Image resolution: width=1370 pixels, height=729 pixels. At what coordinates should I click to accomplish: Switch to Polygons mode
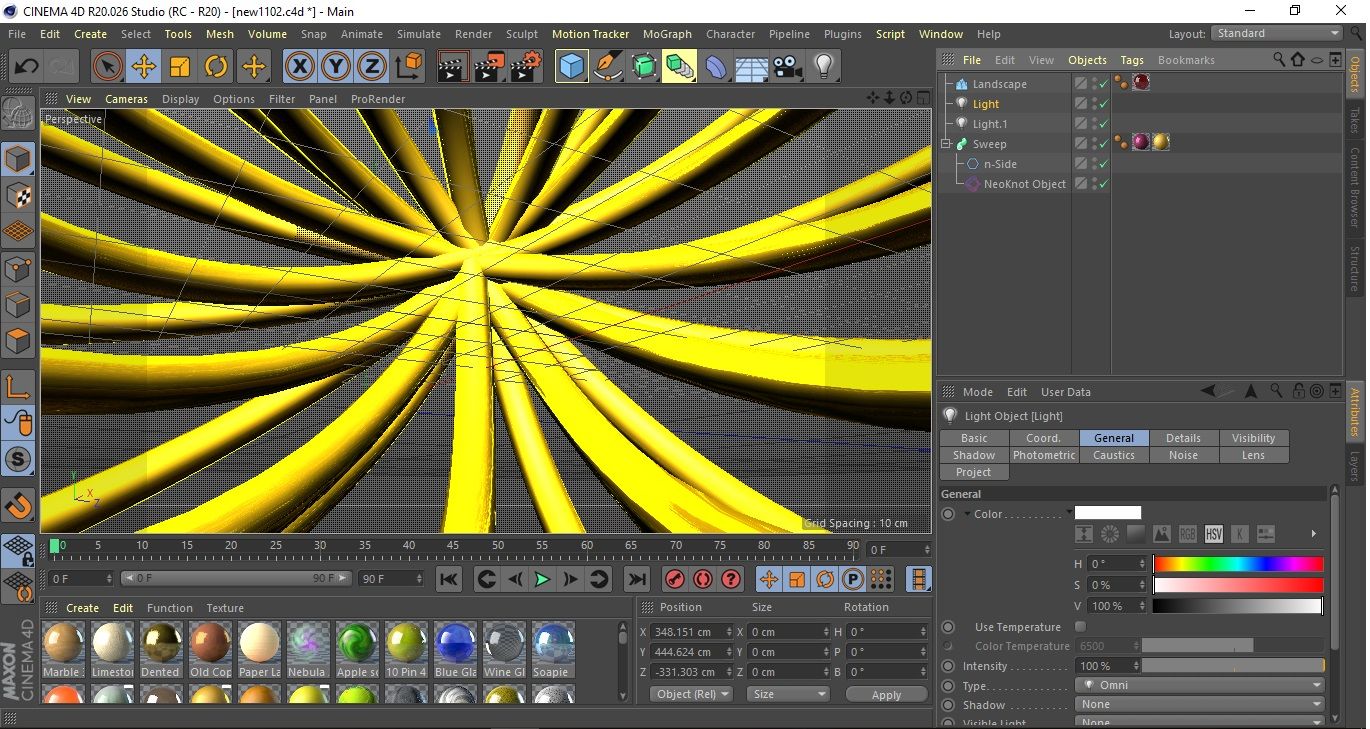(18, 341)
